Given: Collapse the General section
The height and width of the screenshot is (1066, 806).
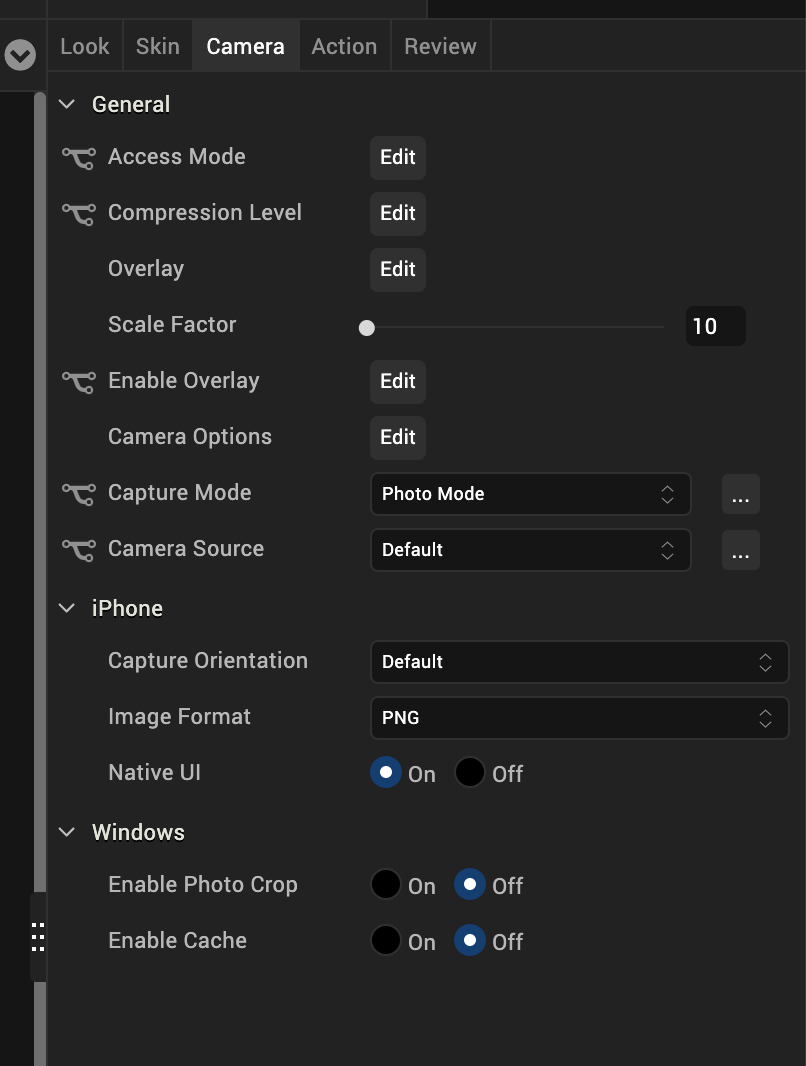Looking at the screenshot, I should click(x=68, y=105).
